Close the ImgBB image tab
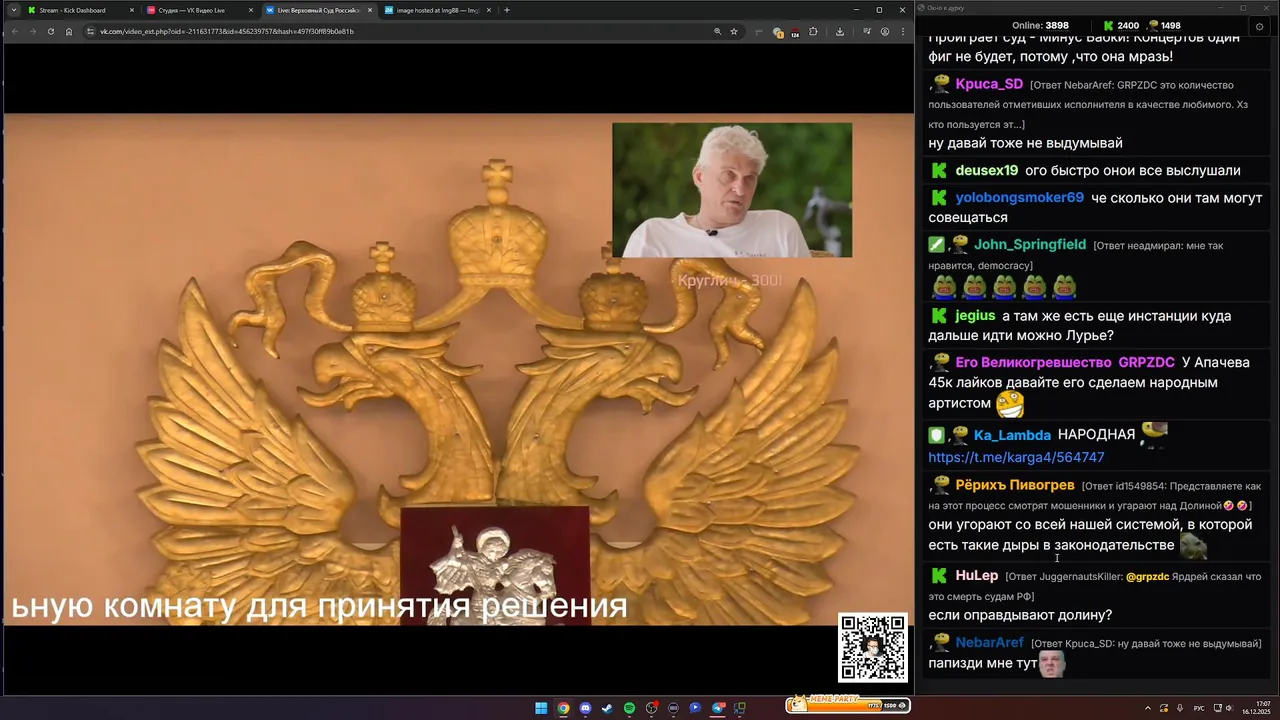 [488, 10]
